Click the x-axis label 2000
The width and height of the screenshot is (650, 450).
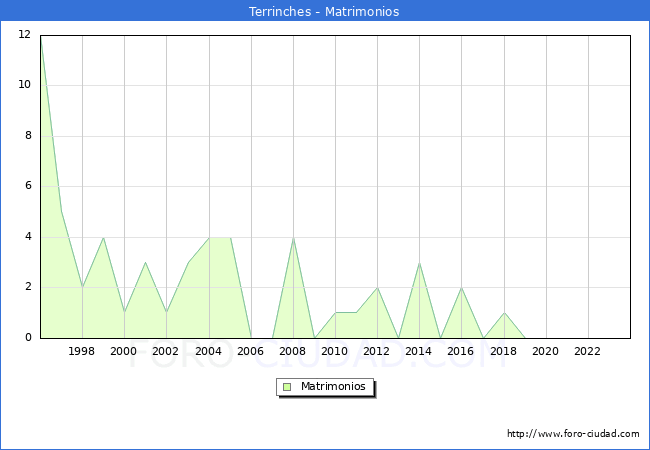pos(124,351)
